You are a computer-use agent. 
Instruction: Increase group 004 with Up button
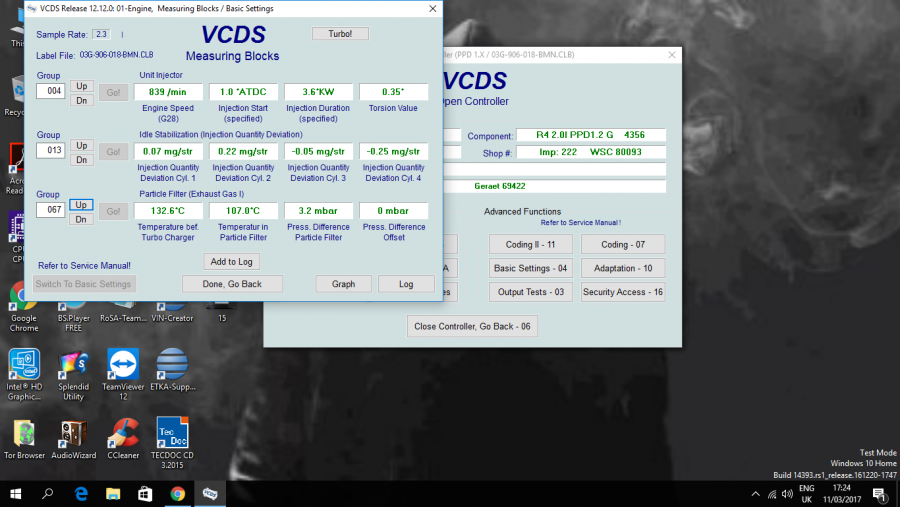[83, 86]
